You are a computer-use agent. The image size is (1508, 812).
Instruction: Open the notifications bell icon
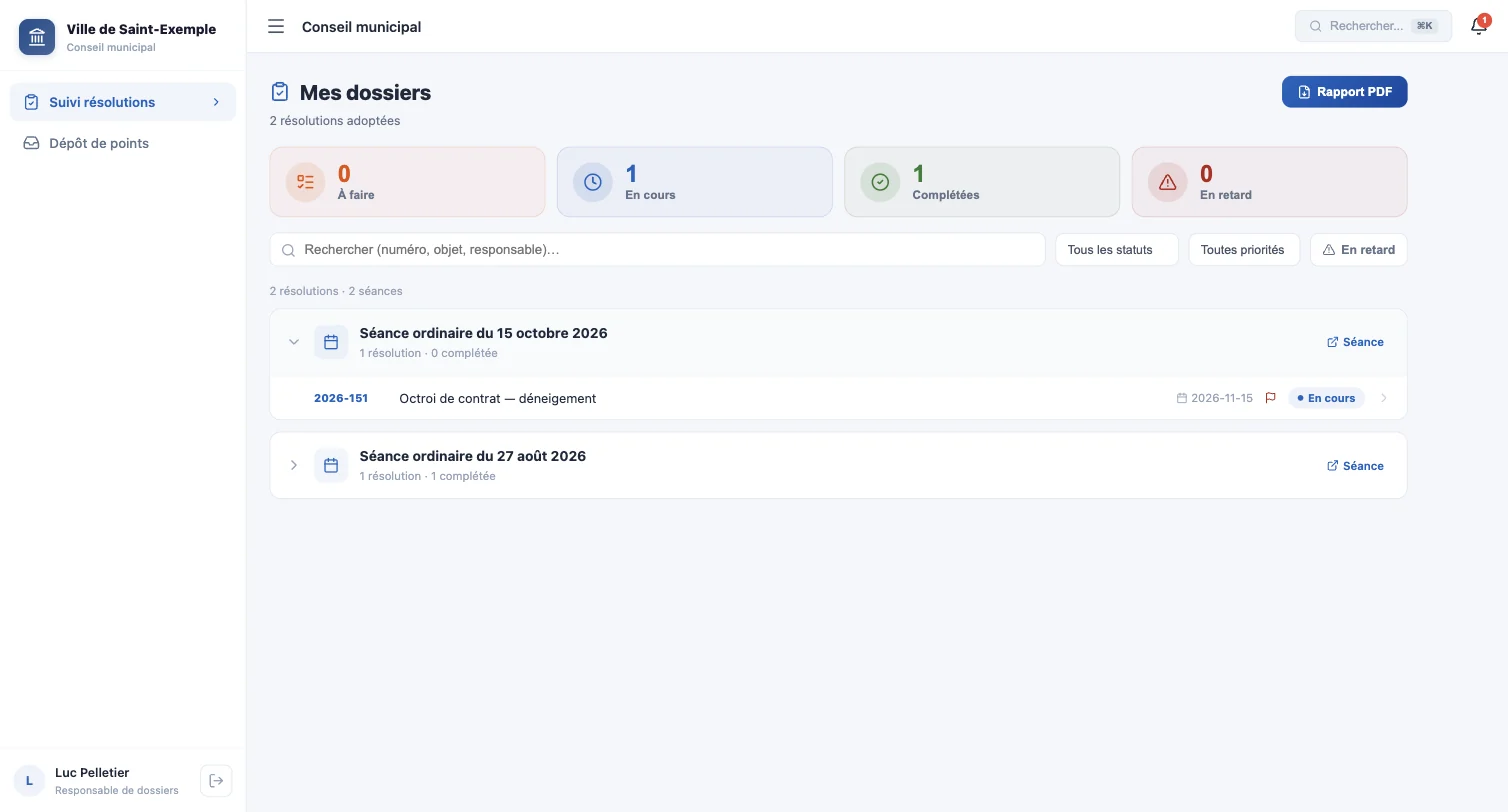[x=1479, y=27]
